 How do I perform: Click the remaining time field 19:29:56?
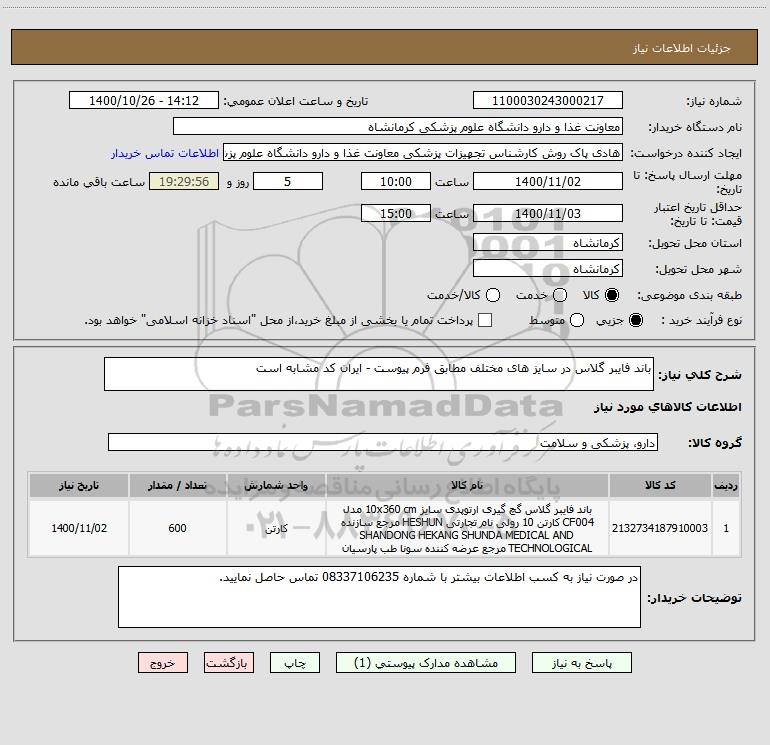[x=184, y=182]
